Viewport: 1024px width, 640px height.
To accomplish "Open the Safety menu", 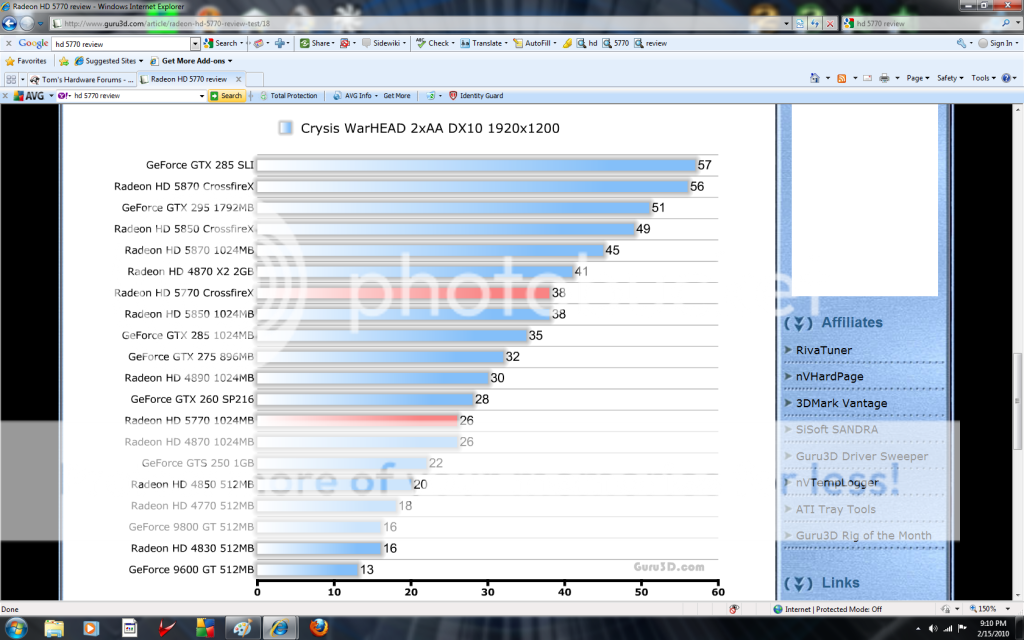I will point(950,78).
